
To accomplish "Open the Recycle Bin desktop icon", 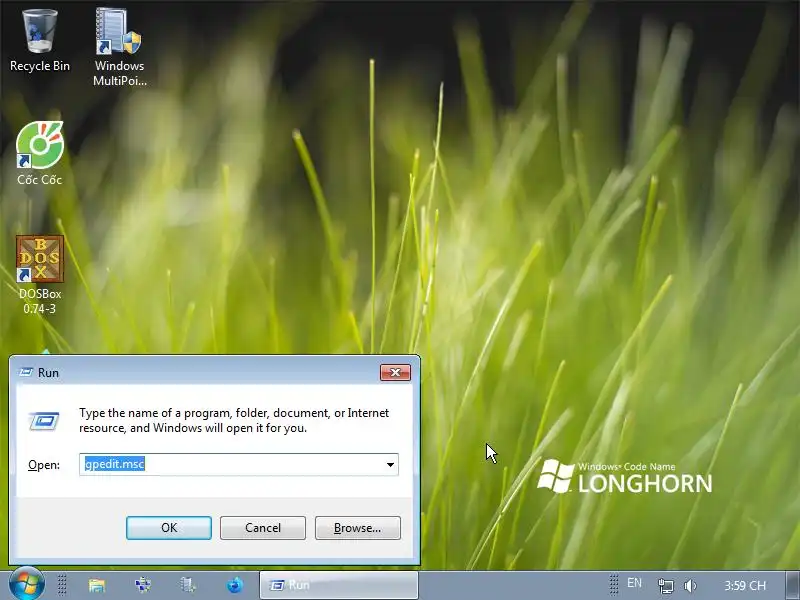I will (x=40, y=40).
